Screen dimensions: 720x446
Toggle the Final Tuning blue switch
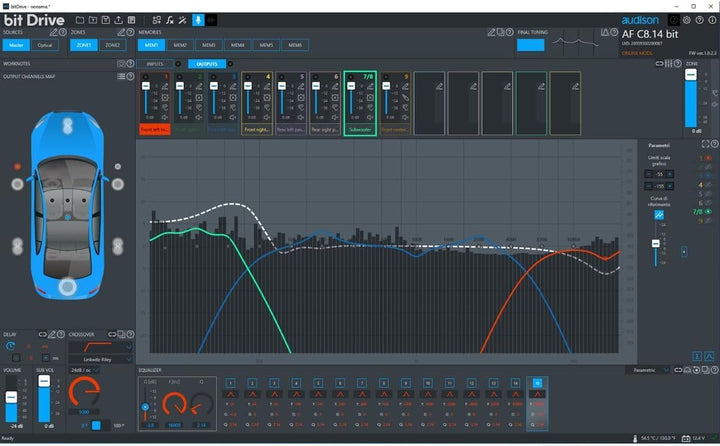(531, 45)
